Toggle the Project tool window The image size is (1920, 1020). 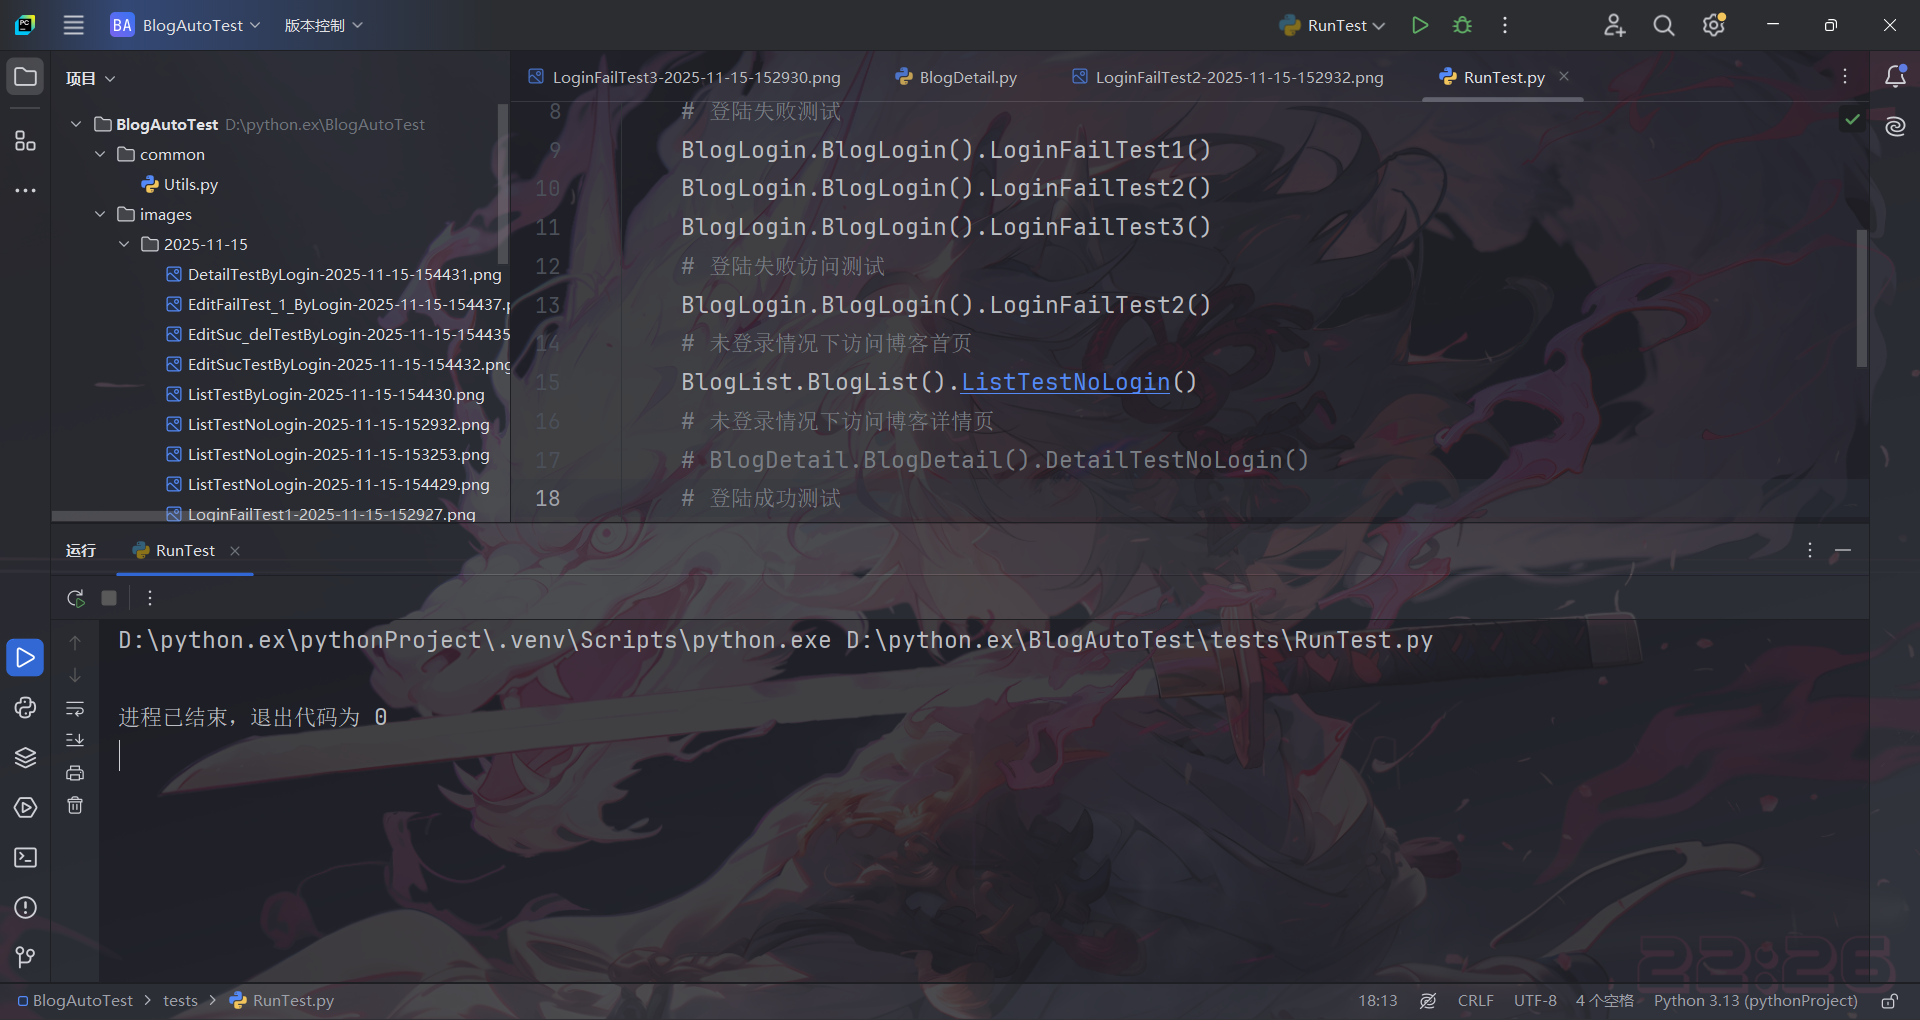pyautogui.click(x=25, y=77)
